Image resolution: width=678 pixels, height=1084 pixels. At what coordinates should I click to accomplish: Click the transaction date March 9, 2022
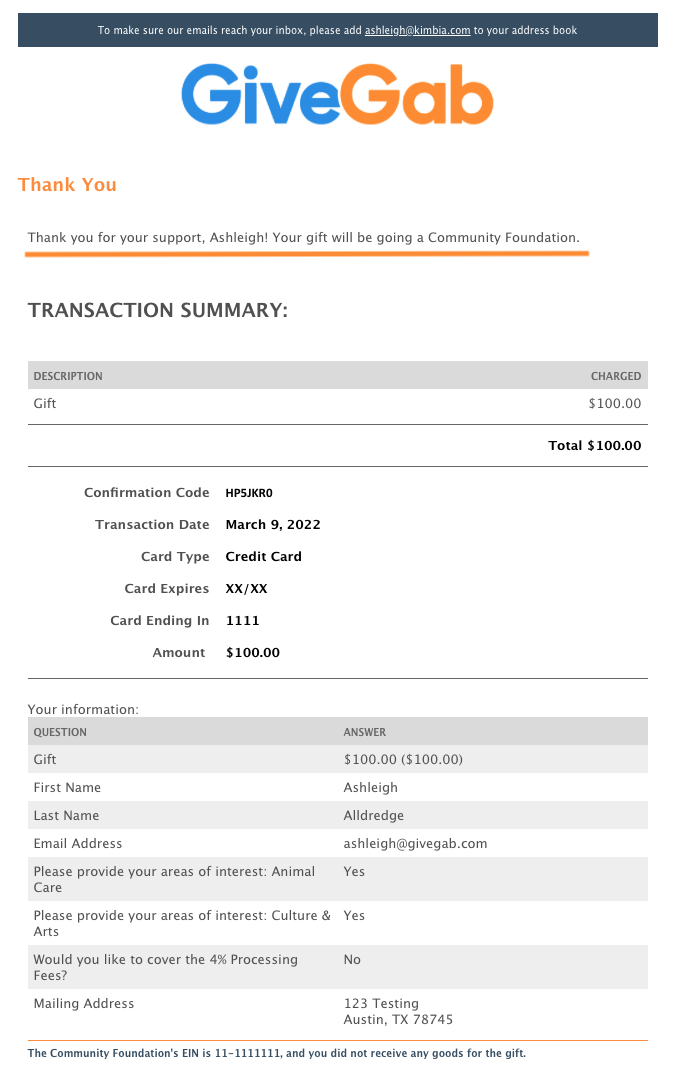pos(273,525)
